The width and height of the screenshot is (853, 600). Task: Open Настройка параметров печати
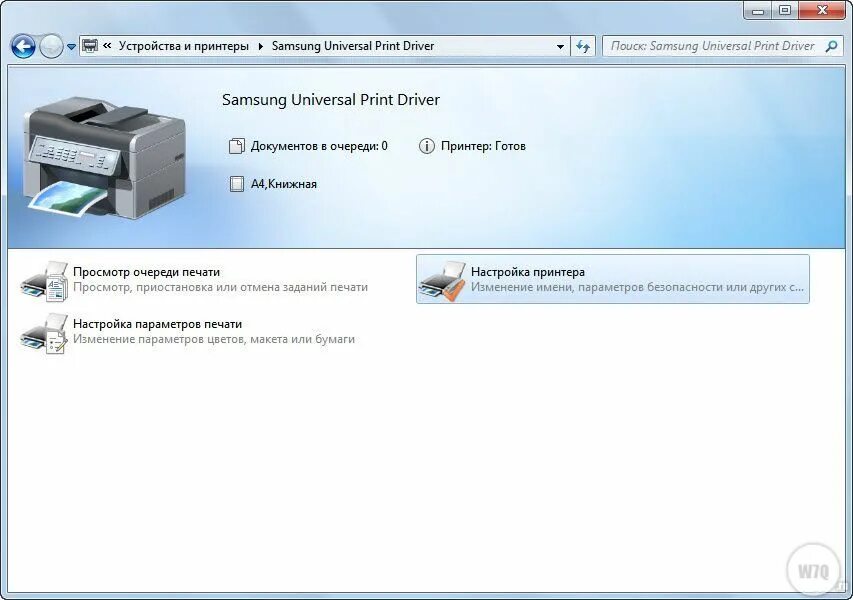[157, 324]
